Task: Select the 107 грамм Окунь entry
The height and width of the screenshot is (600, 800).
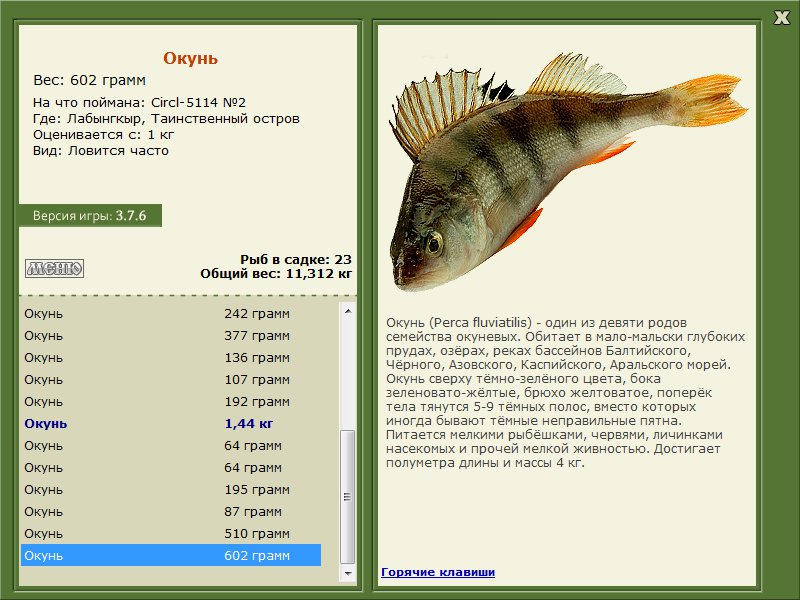Action: 171,380
